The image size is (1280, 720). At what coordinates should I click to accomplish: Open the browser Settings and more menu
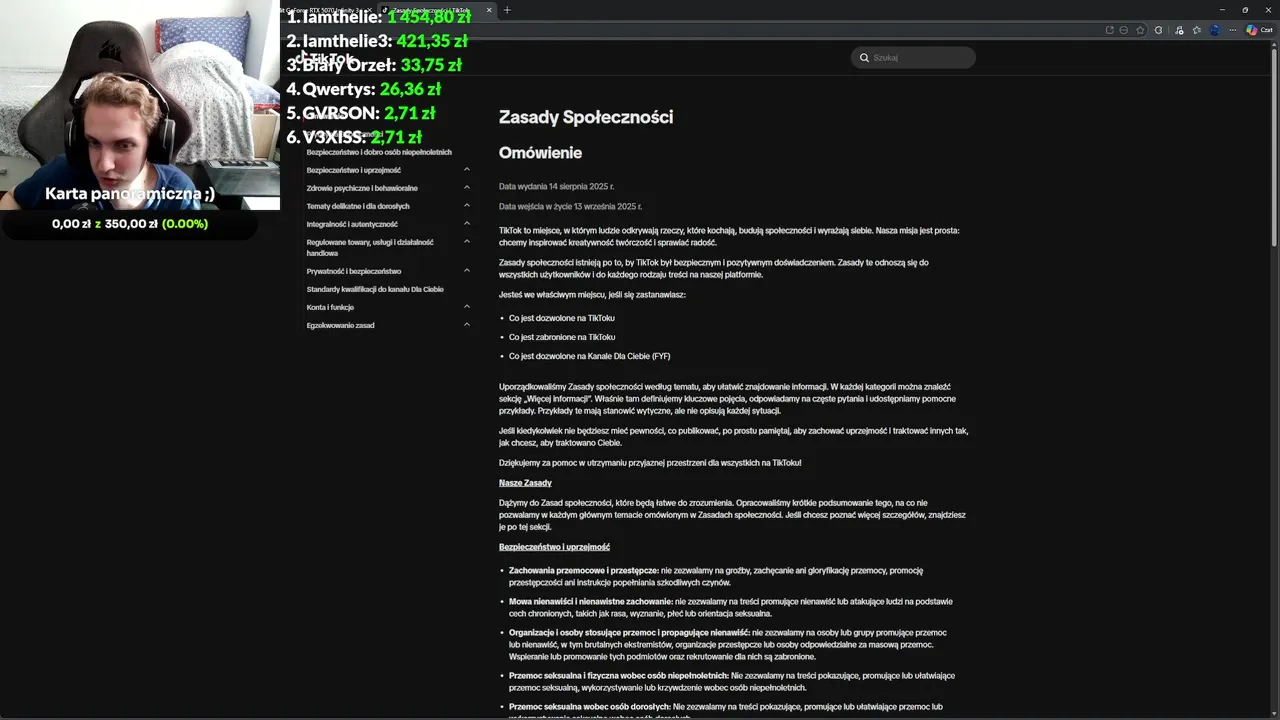tap(1233, 30)
